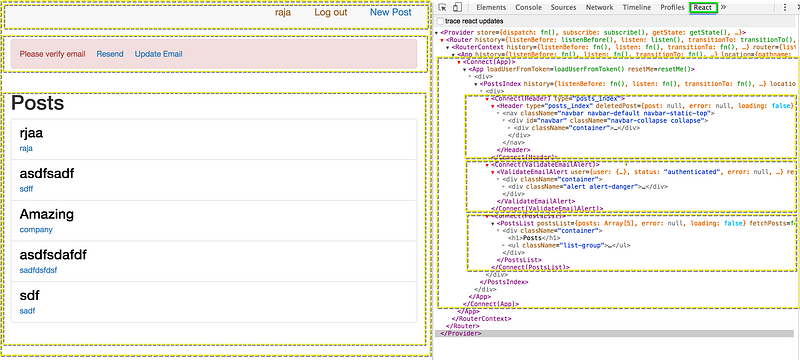Click the Posts page heading

[38, 104]
